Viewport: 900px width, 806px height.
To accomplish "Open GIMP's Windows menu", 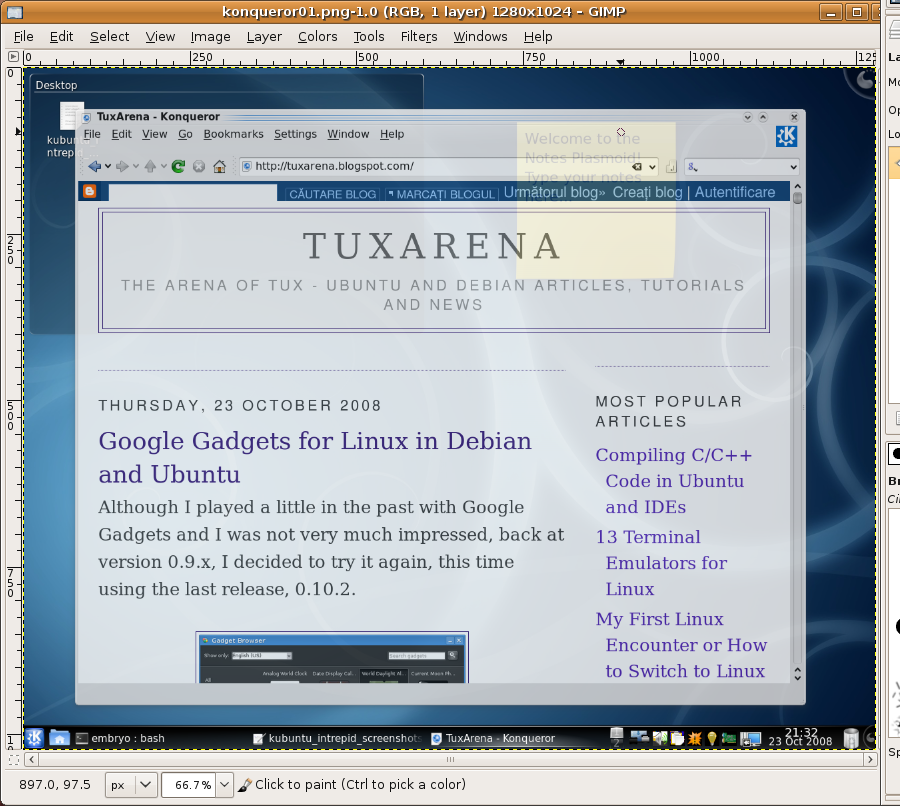I will 480,37.
